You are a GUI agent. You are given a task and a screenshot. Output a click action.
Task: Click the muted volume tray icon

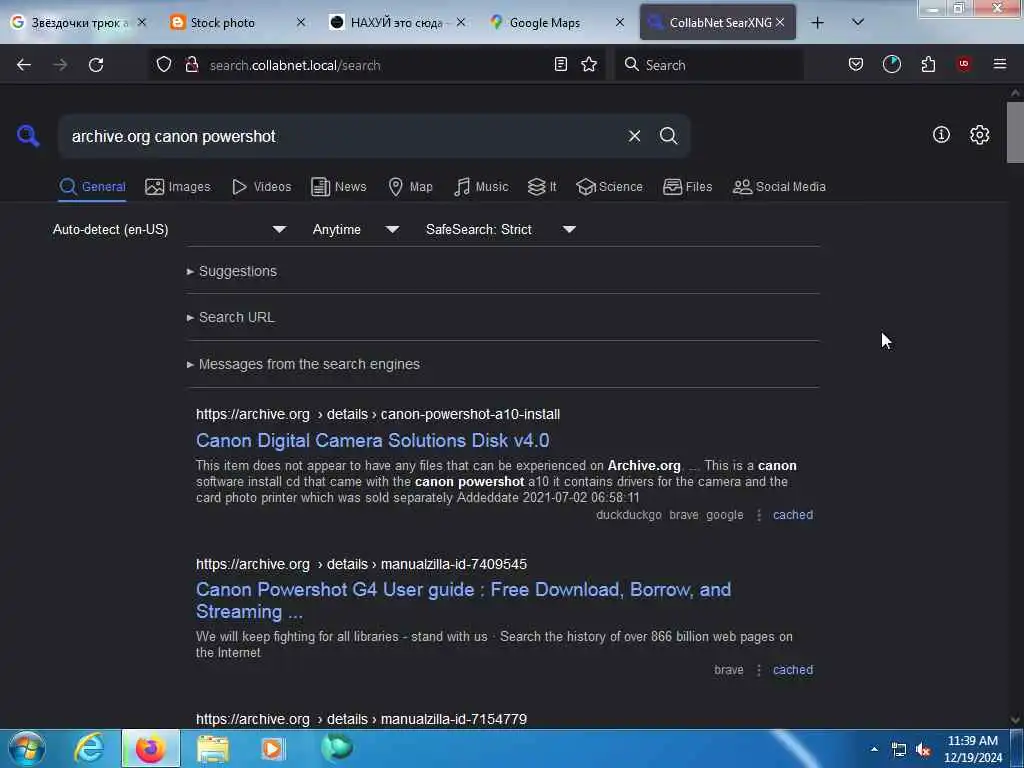(923, 750)
